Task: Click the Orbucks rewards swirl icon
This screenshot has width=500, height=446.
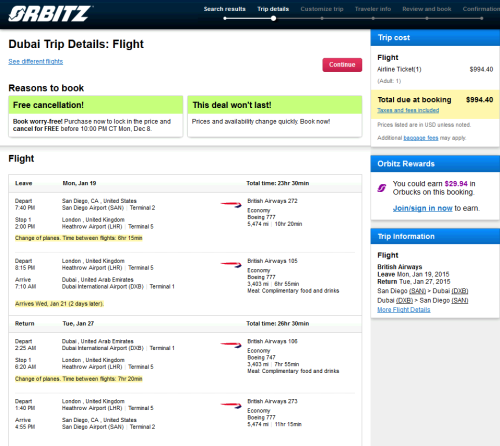Action: point(382,188)
